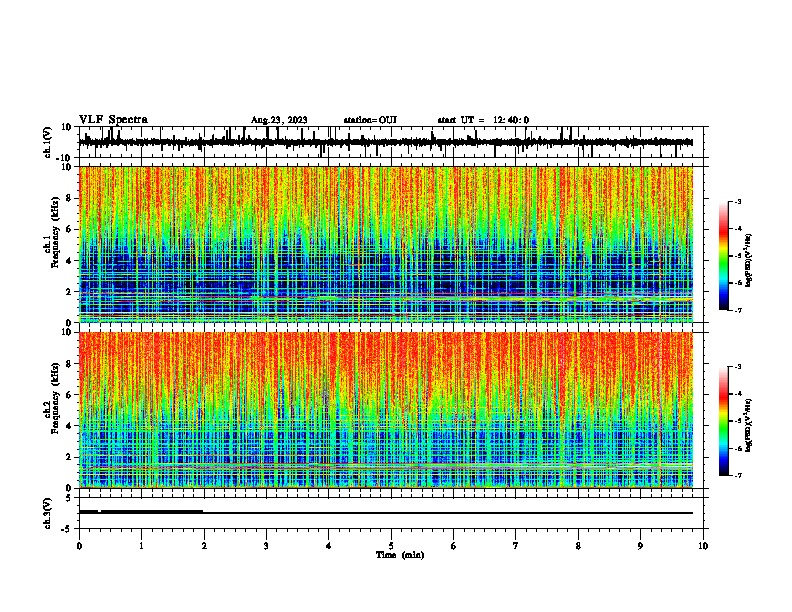
Task: Select the "9" tick on the time axis
Action: 640,546
